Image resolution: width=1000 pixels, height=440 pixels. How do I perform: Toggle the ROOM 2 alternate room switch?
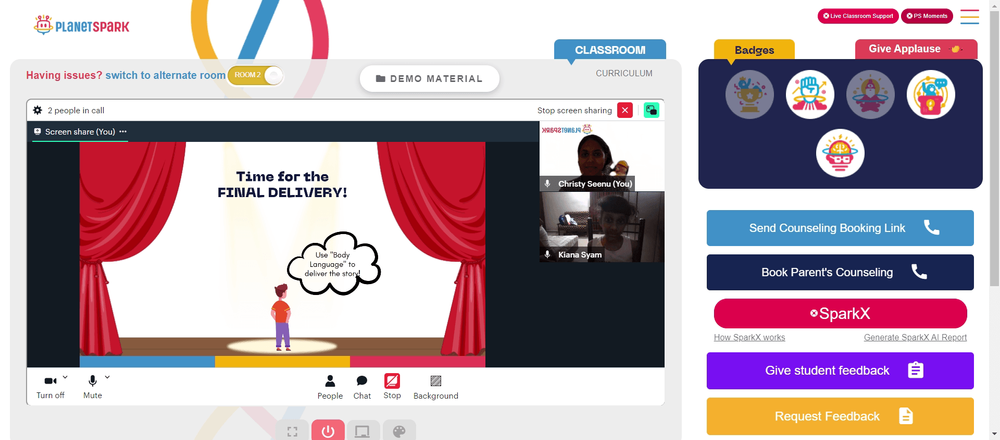pyautogui.click(x=255, y=75)
